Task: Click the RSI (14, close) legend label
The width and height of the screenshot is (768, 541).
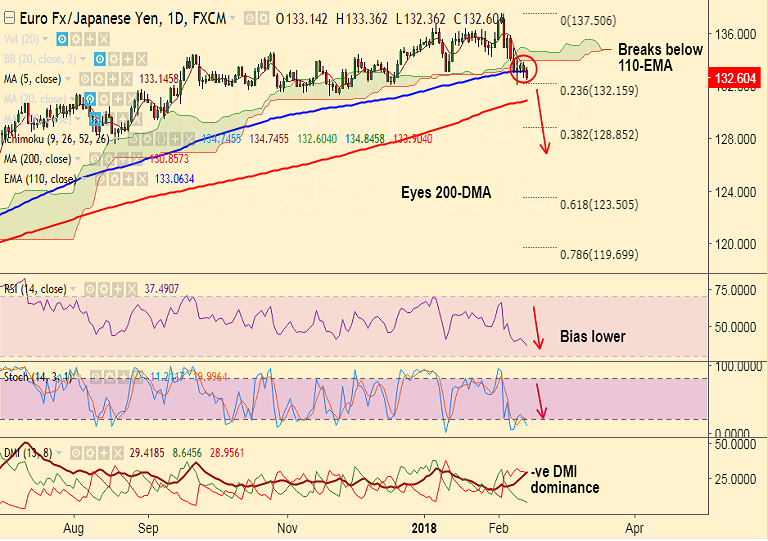Action: click(35, 289)
